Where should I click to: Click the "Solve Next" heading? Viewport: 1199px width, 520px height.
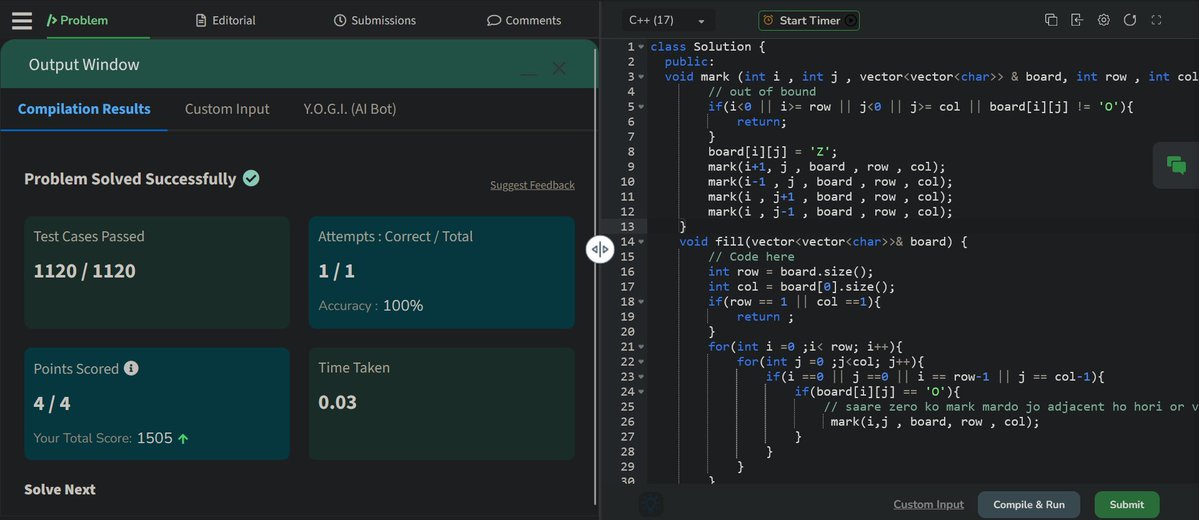[60, 489]
